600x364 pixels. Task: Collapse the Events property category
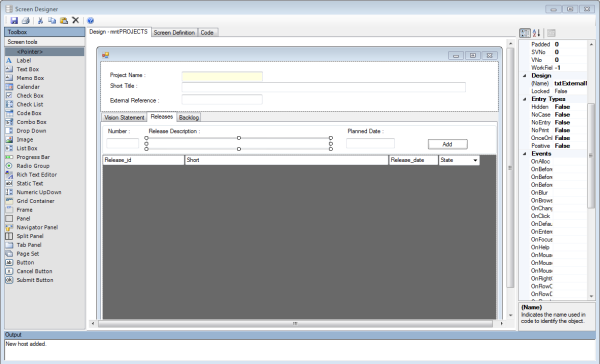point(525,154)
